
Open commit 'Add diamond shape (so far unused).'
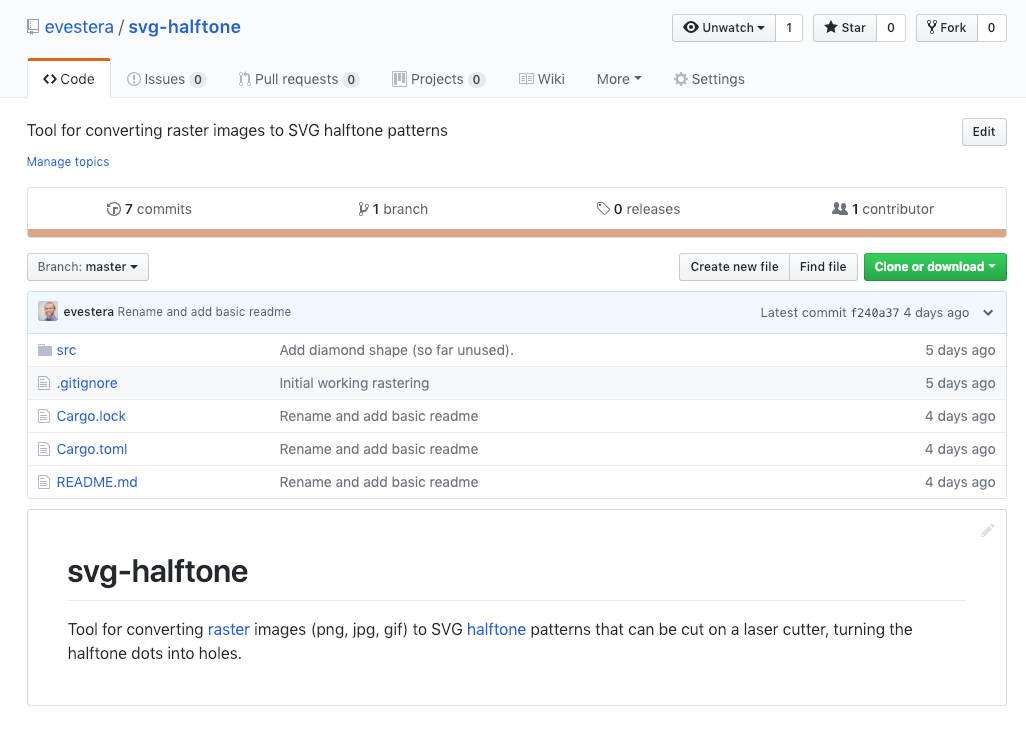coord(397,350)
